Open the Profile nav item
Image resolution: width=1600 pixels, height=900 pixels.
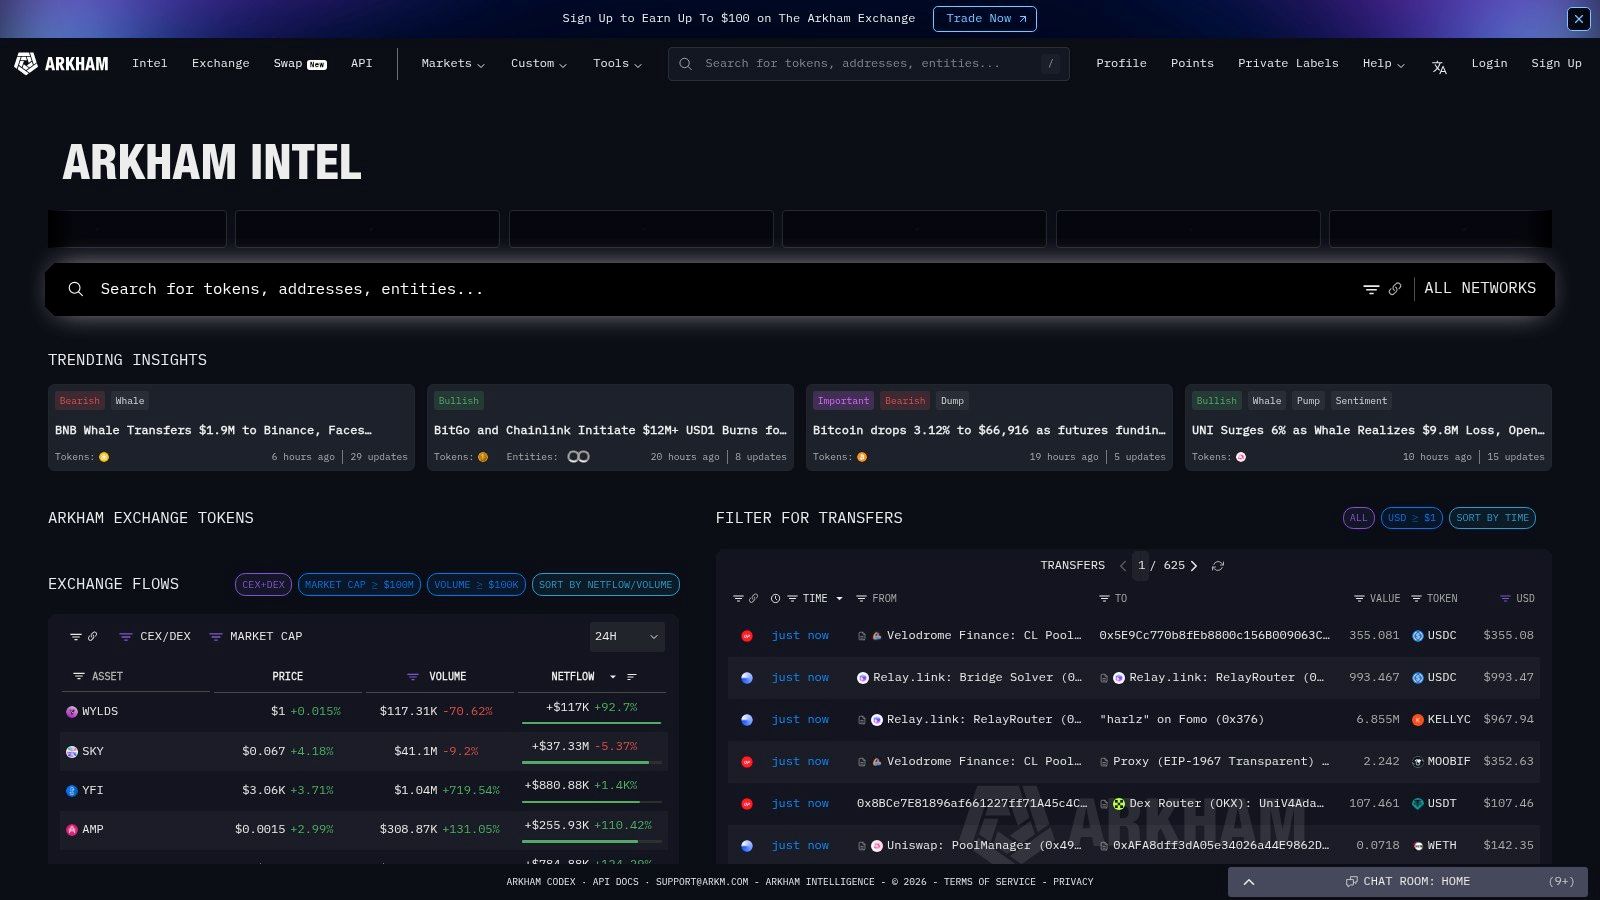point(1121,64)
